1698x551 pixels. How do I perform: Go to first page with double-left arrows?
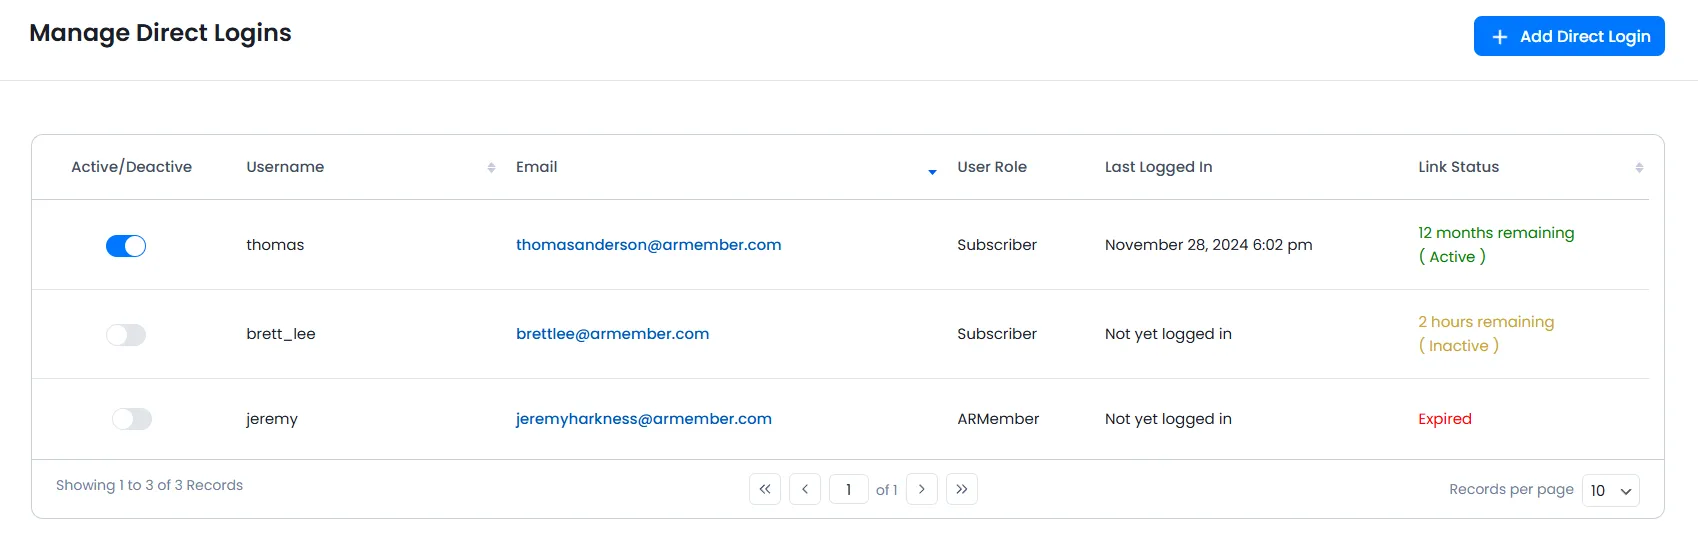tap(765, 489)
